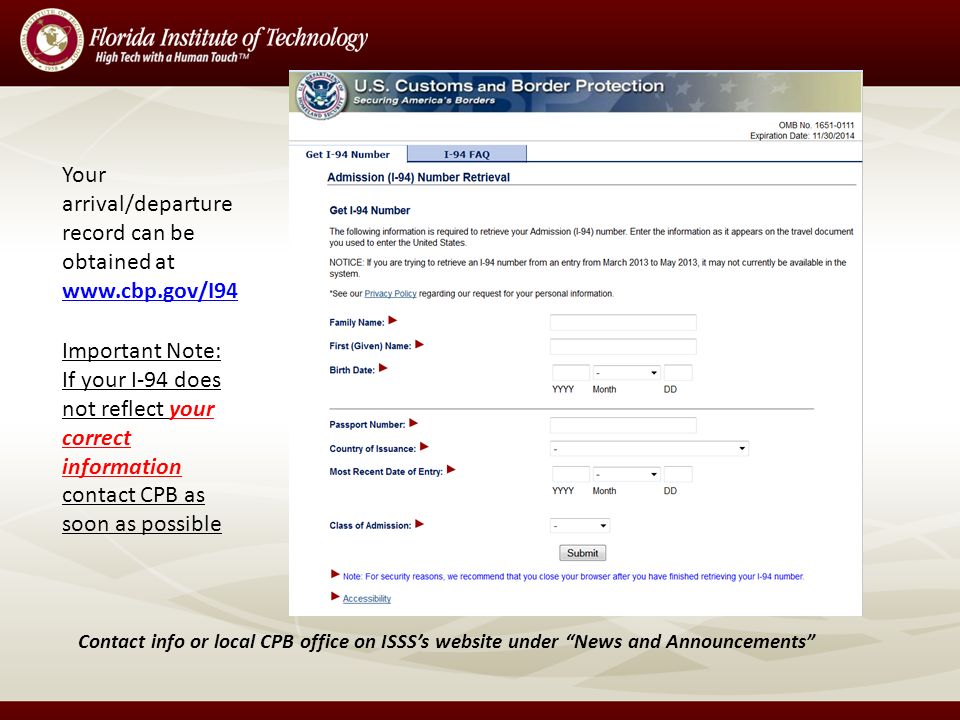Switch to the I-94 FAQ tab
The width and height of the screenshot is (960, 720).
point(467,154)
